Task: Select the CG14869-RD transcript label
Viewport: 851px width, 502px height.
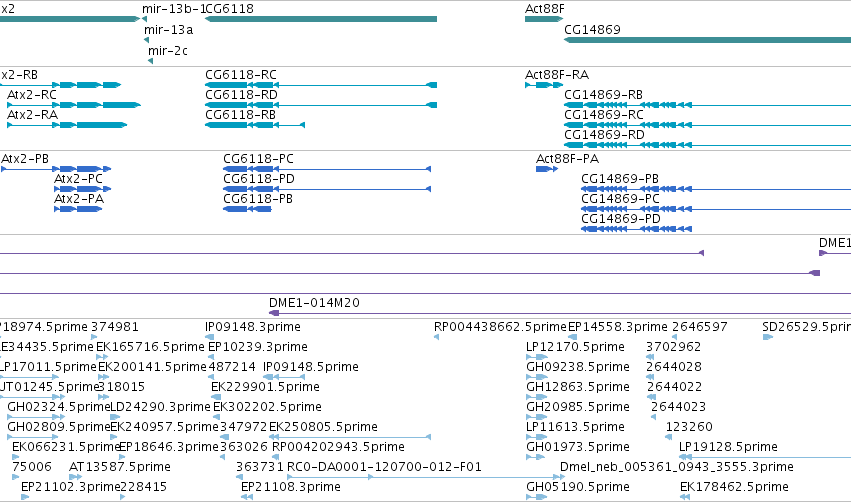Action: (x=605, y=135)
